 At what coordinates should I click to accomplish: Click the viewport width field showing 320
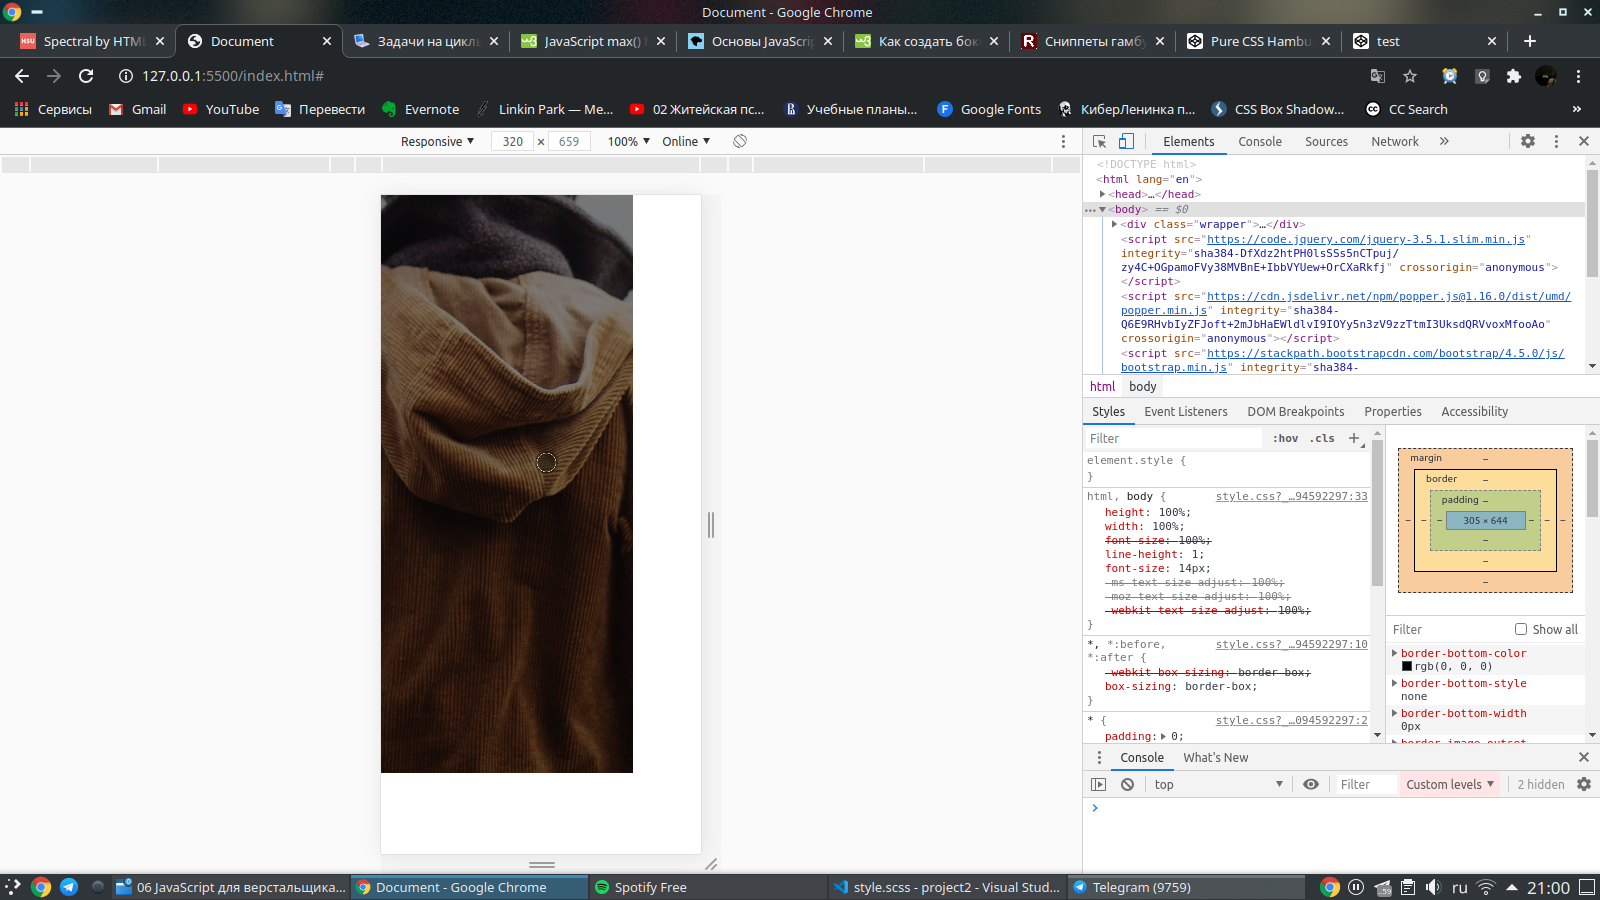[x=513, y=141]
